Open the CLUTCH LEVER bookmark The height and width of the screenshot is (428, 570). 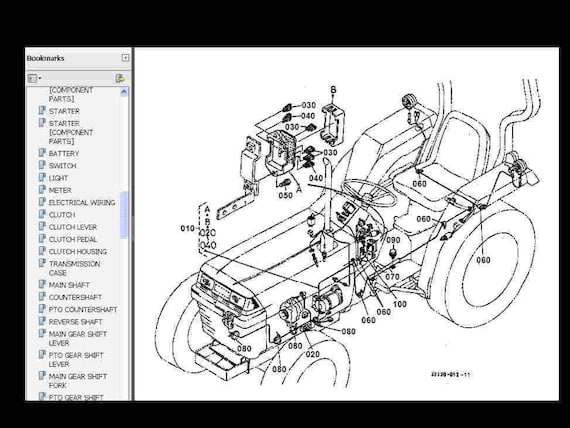pyautogui.click(x=73, y=227)
